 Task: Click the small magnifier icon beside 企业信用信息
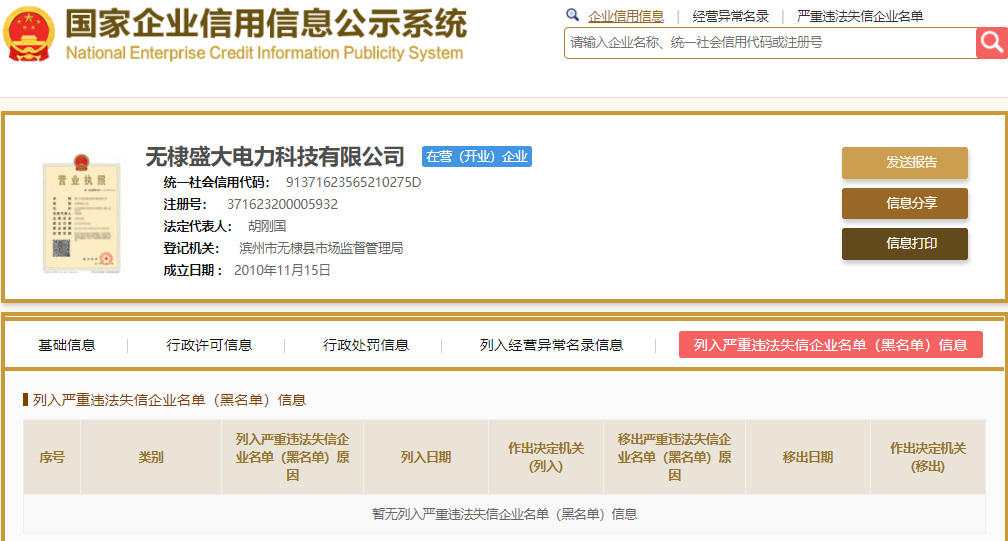pos(572,15)
